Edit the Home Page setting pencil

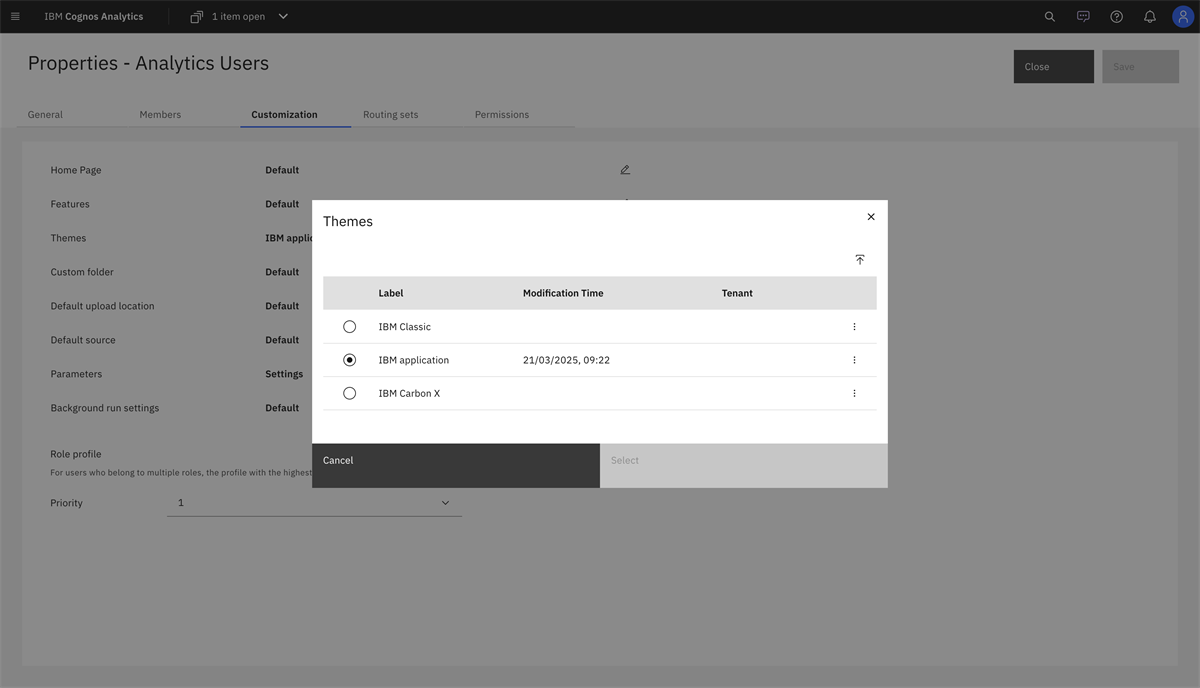point(625,170)
